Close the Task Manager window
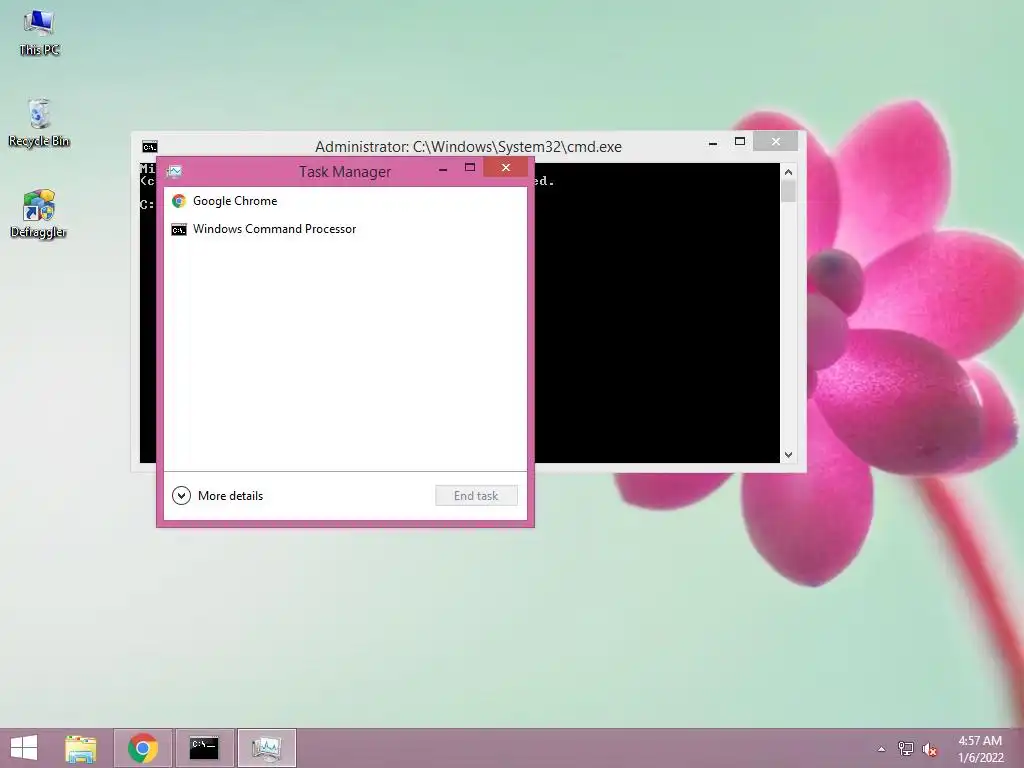The width and height of the screenshot is (1024, 768). (x=505, y=168)
